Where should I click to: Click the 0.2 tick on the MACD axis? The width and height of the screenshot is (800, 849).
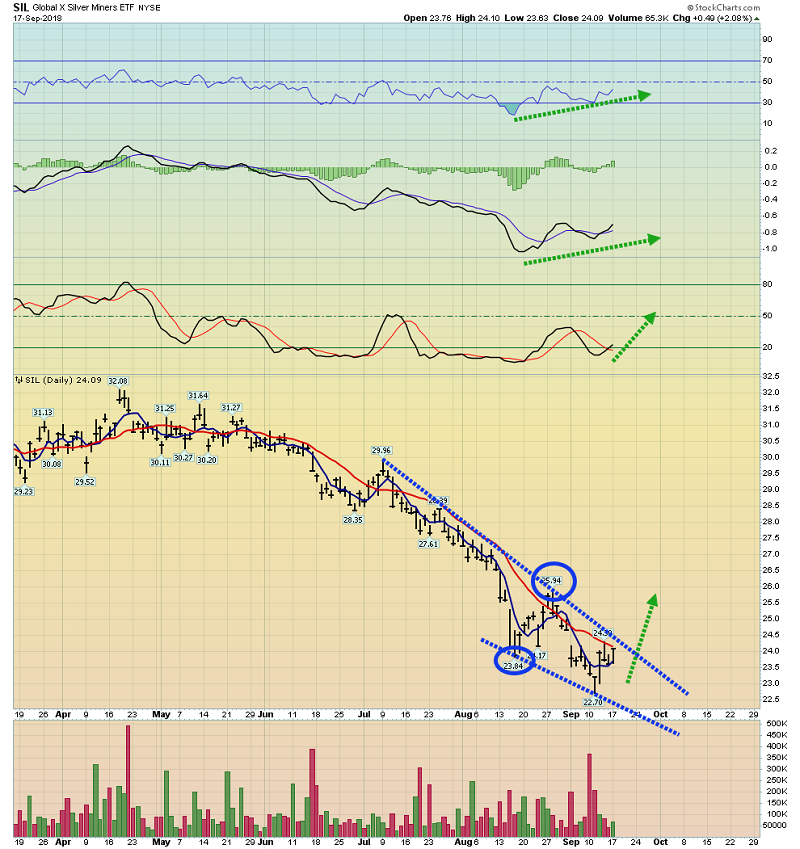coord(771,151)
